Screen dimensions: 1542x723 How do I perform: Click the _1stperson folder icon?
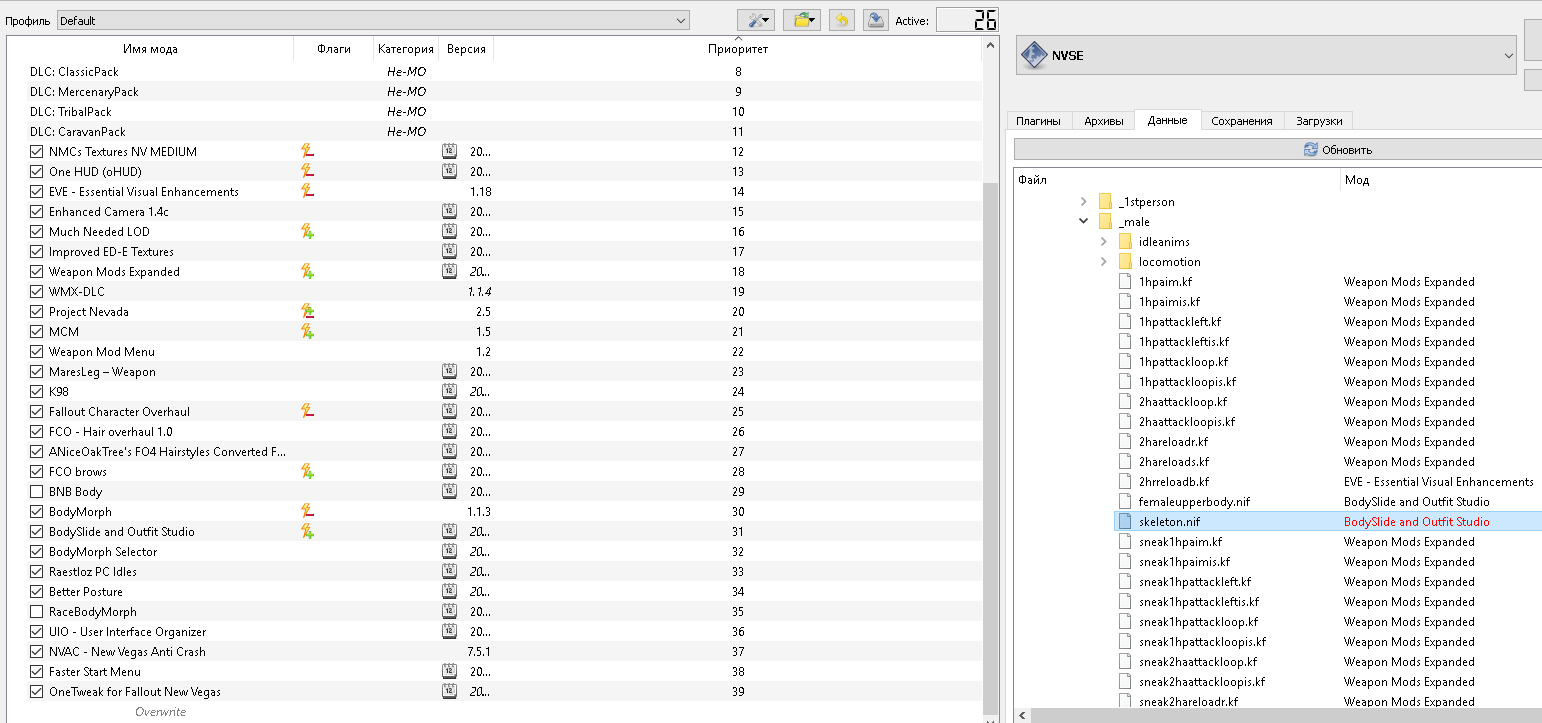(x=1105, y=202)
